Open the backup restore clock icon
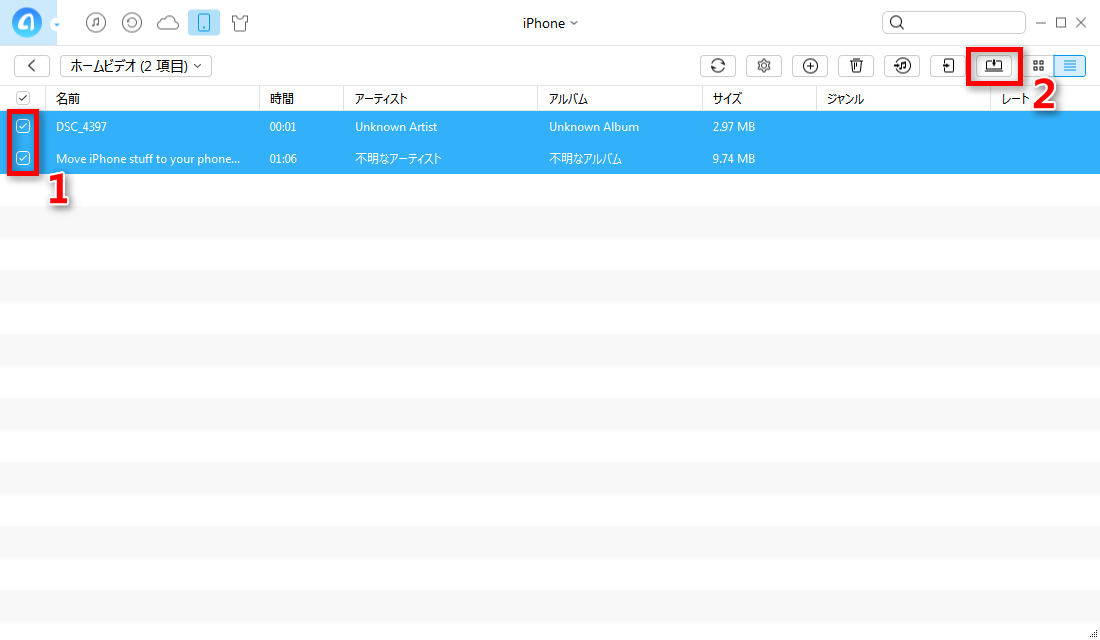Screen dimensions: 1100x640 132,23
